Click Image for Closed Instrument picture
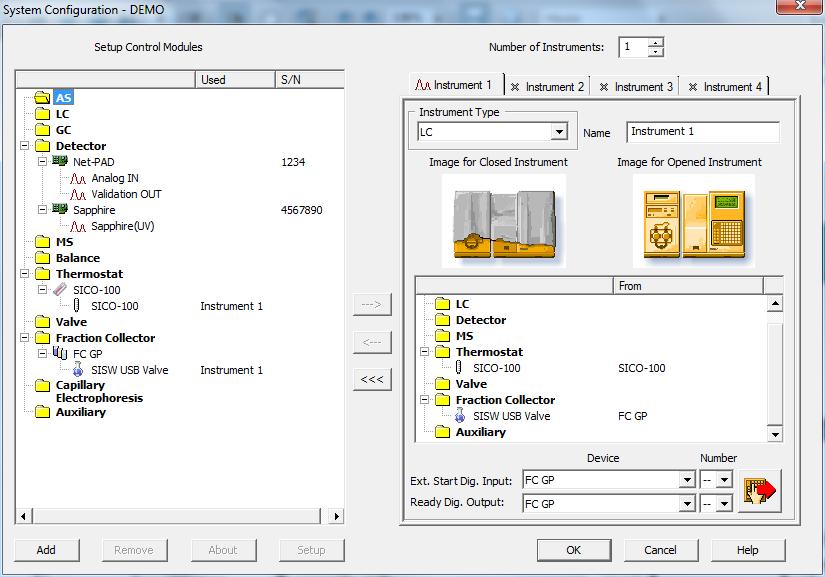 click(504, 221)
